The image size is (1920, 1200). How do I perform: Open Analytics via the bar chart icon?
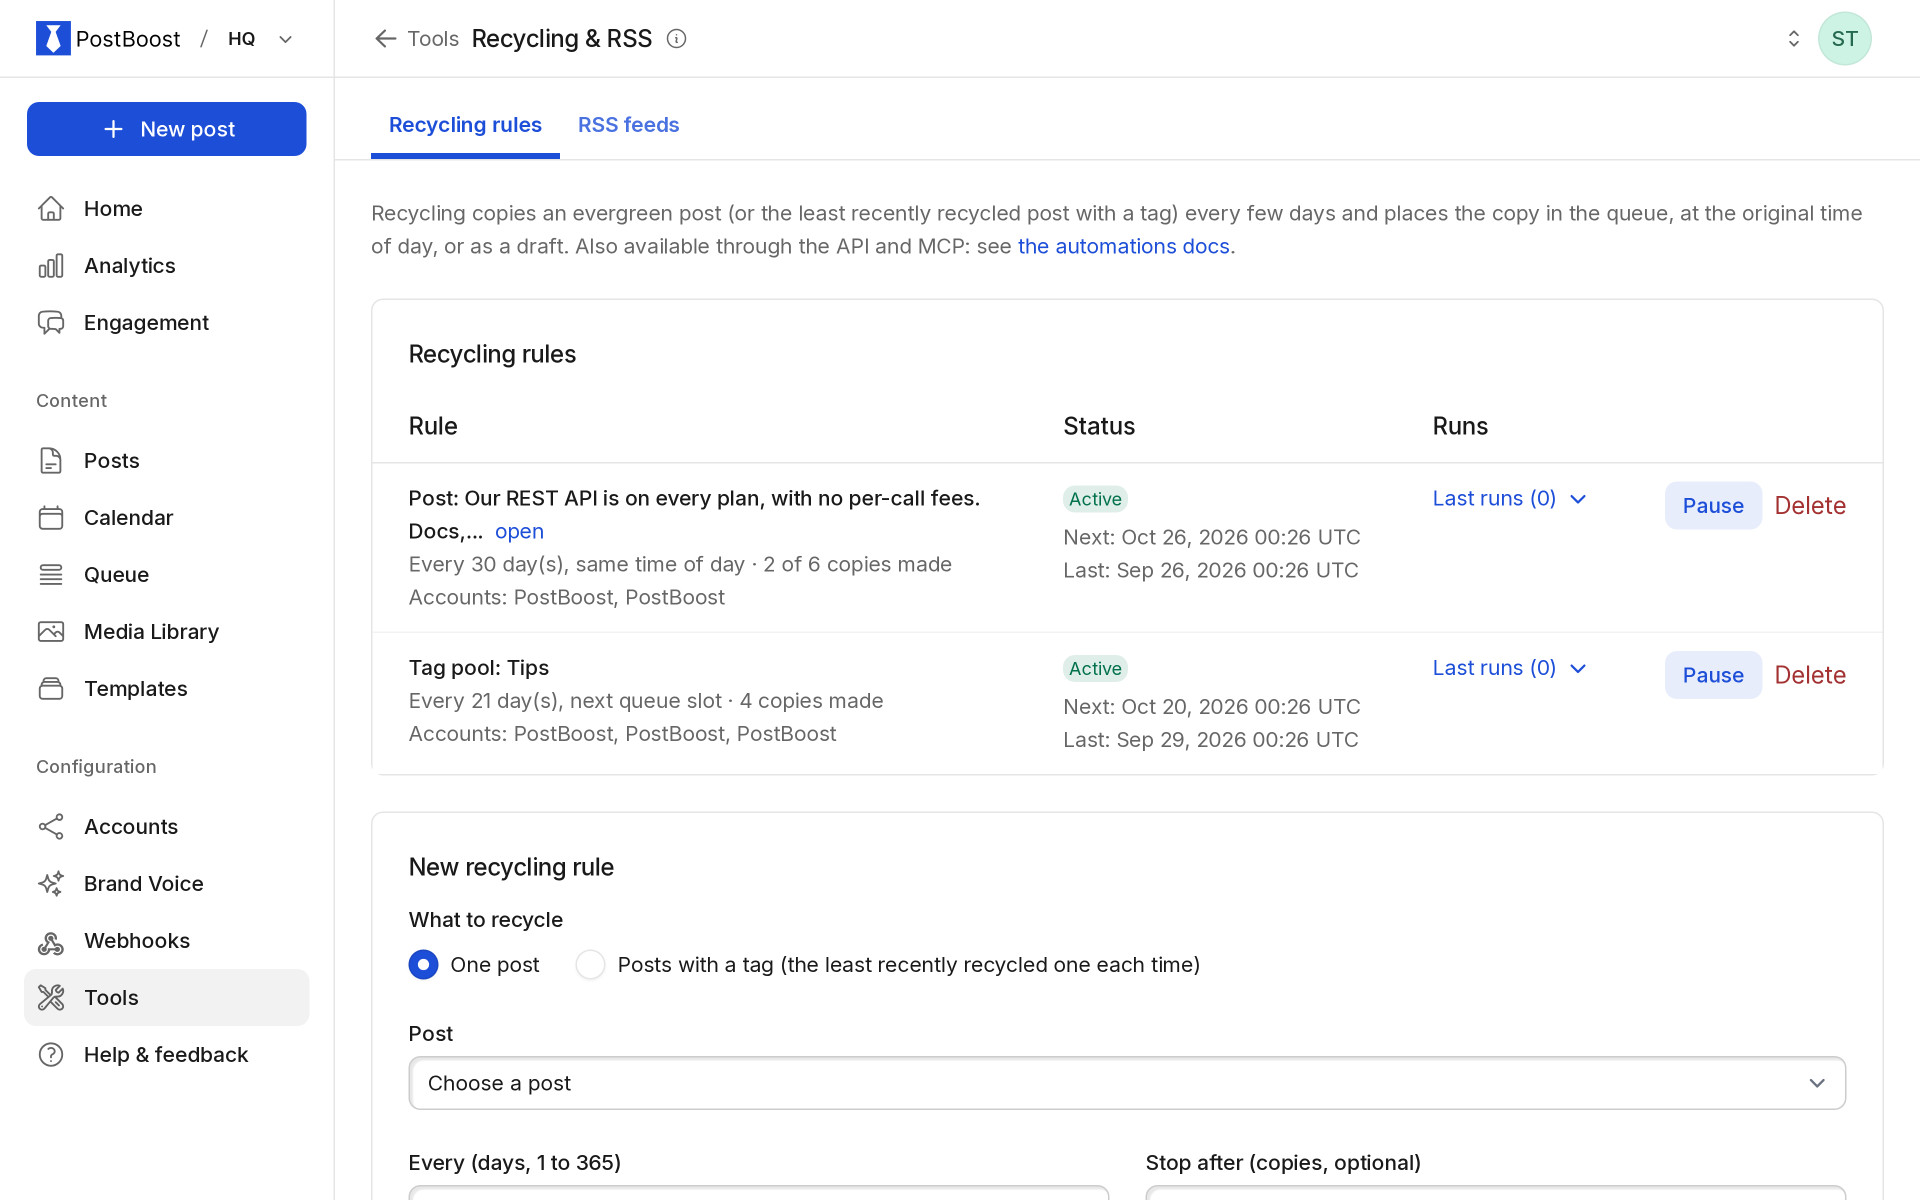(51, 265)
